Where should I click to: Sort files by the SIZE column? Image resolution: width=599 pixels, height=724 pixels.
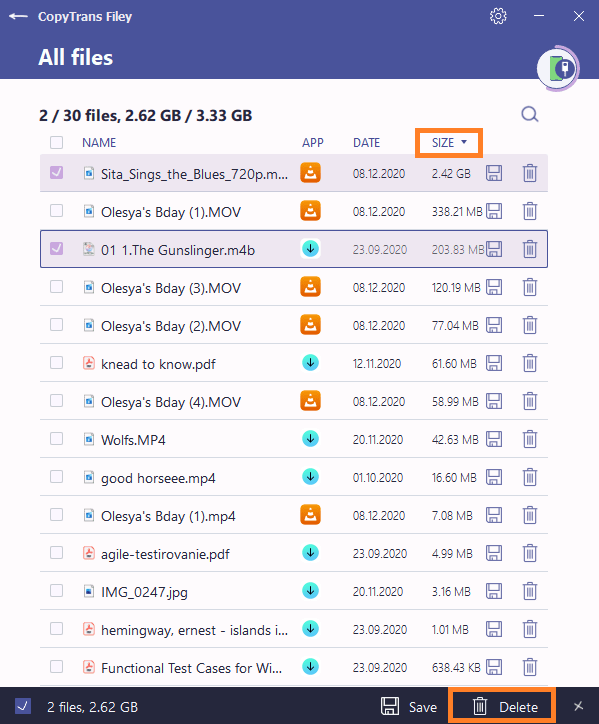[449, 143]
